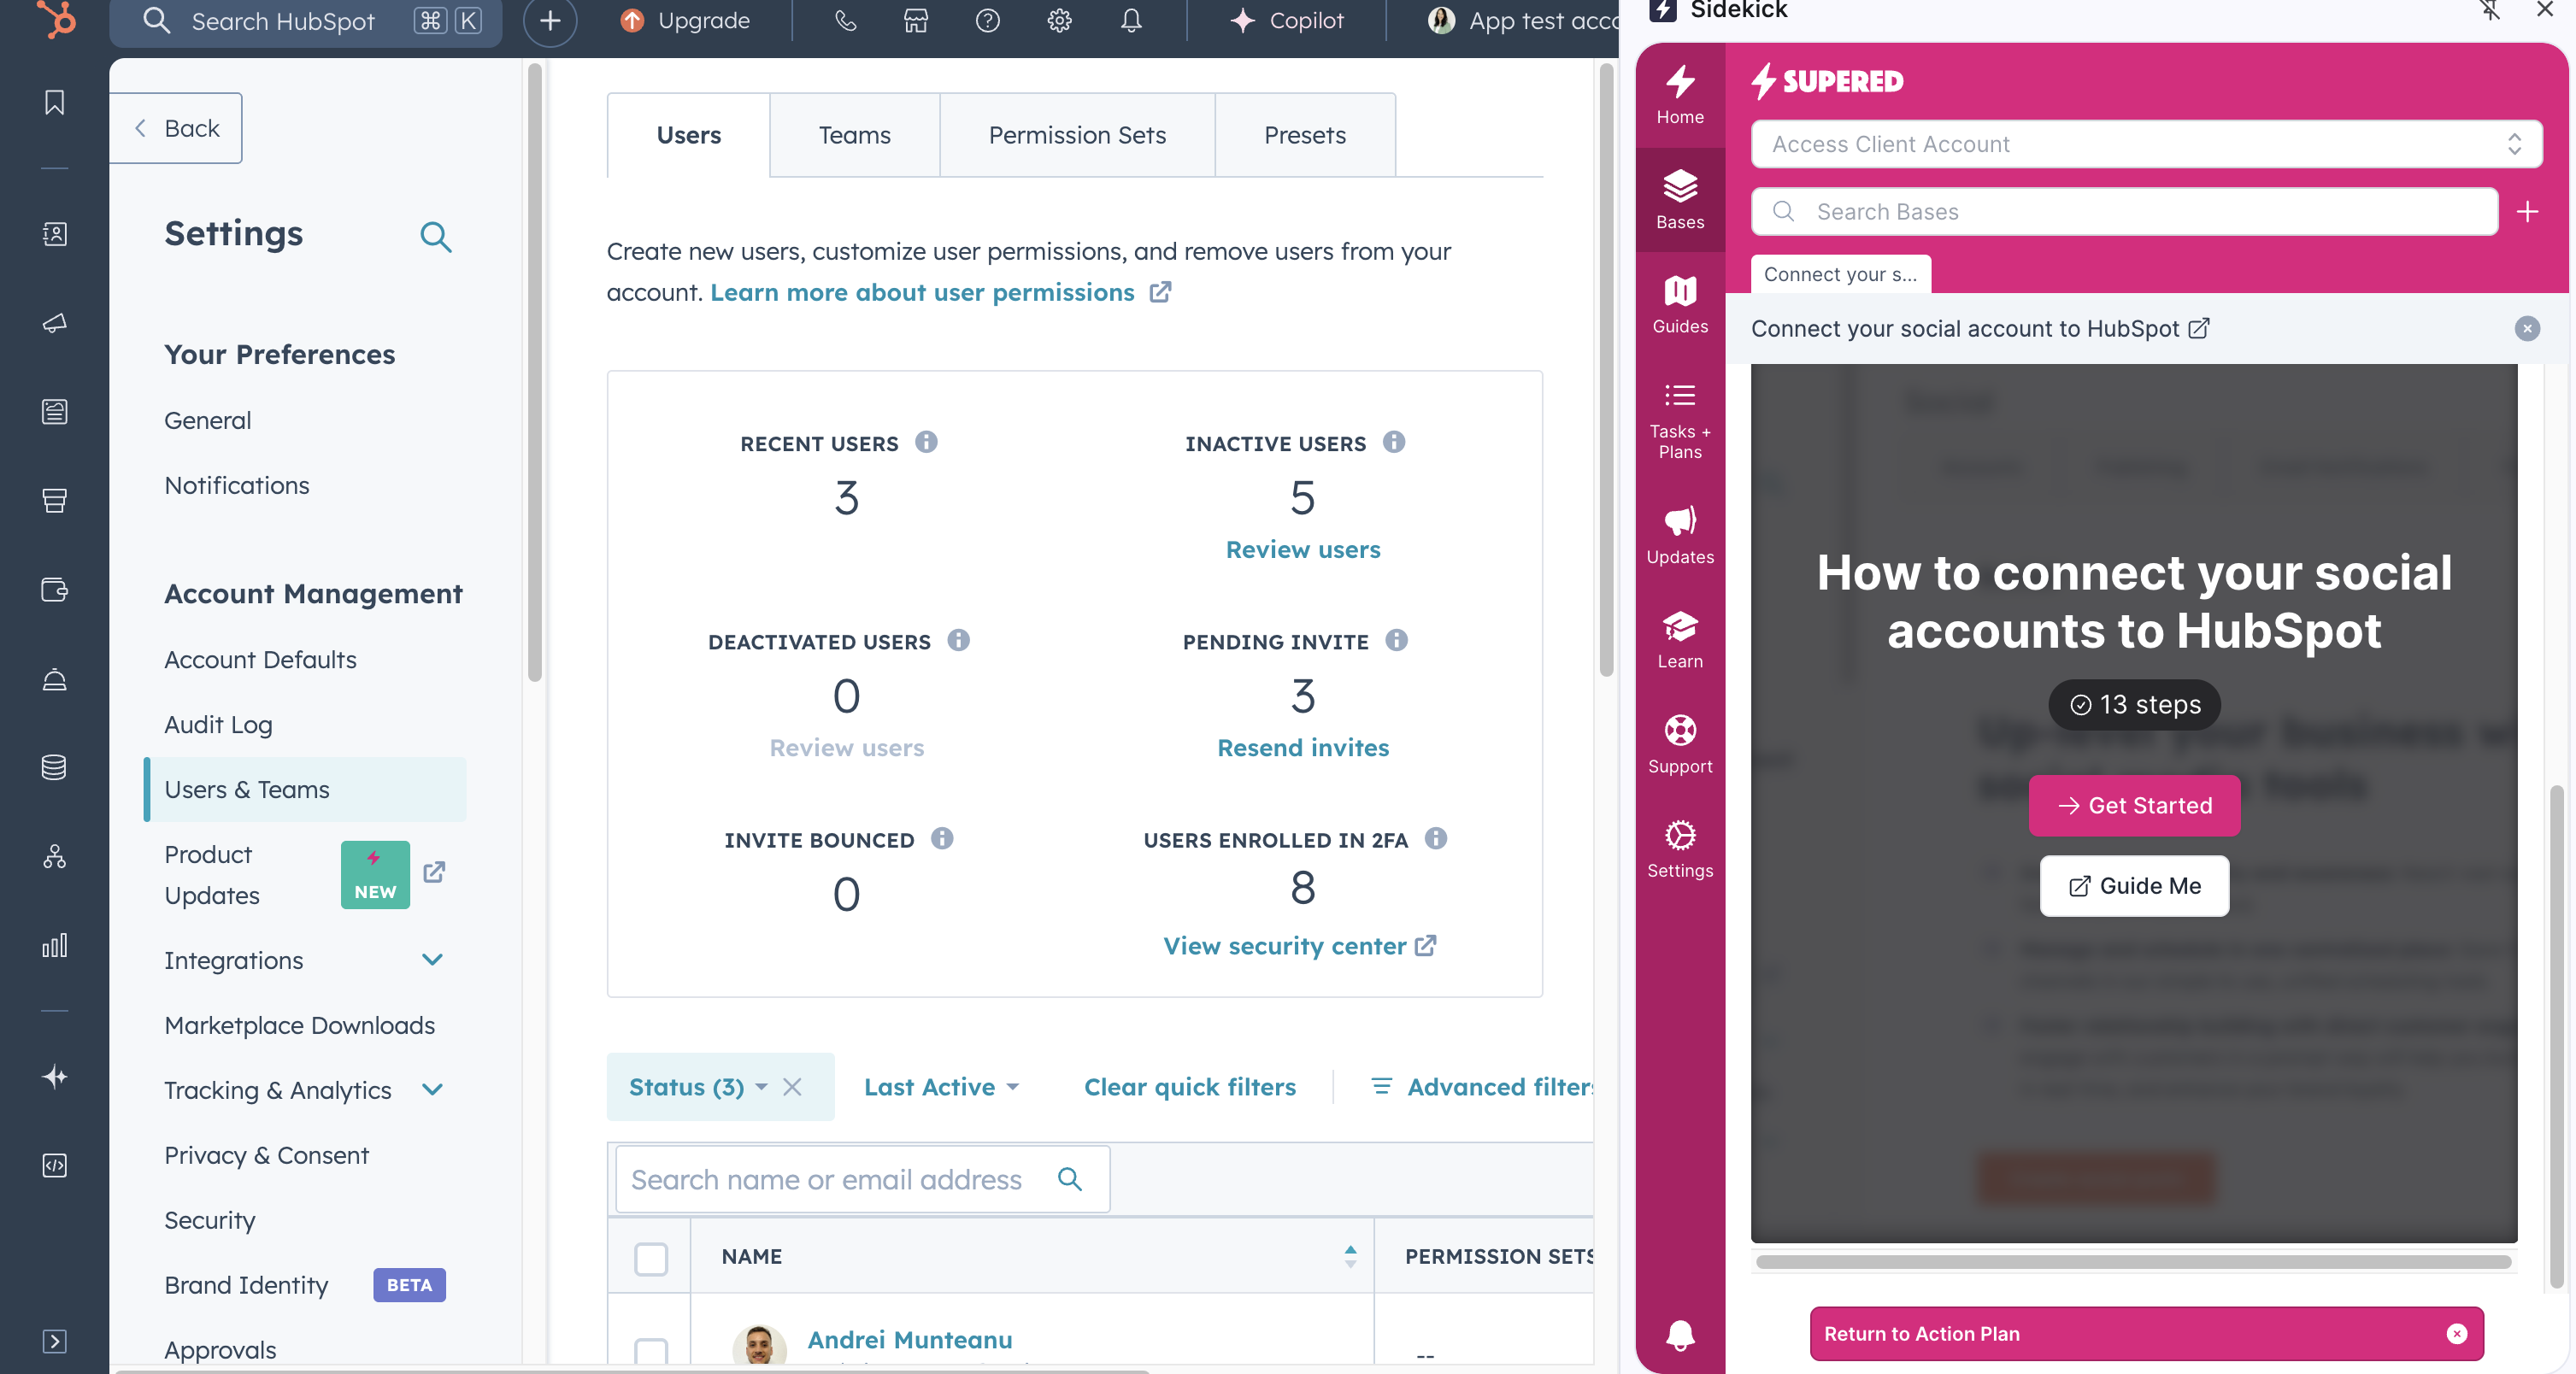The height and width of the screenshot is (1374, 2576).
Task: Click the Guide Me button
Action: point(2134,885)
